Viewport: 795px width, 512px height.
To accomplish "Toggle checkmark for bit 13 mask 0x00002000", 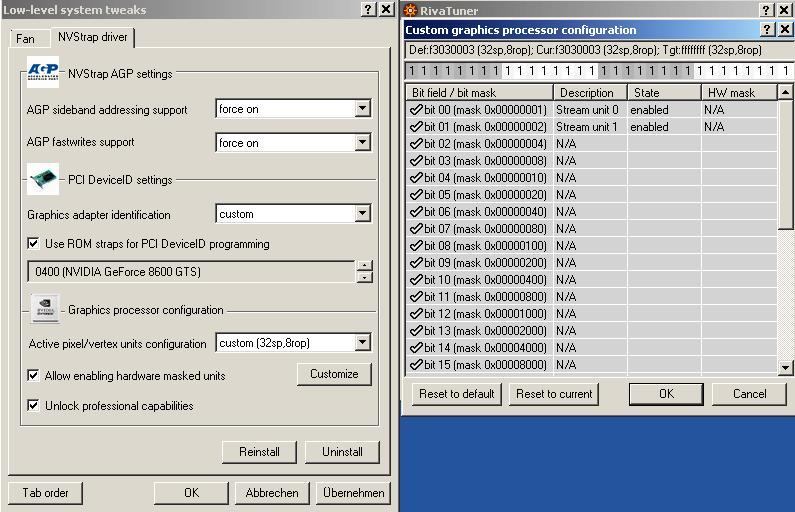I will 416,331.
